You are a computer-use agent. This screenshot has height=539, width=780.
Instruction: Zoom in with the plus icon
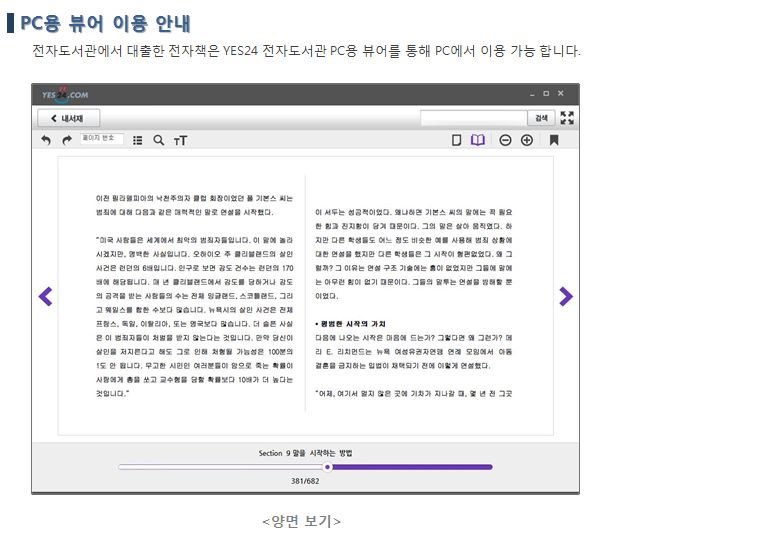pos(526,140)
